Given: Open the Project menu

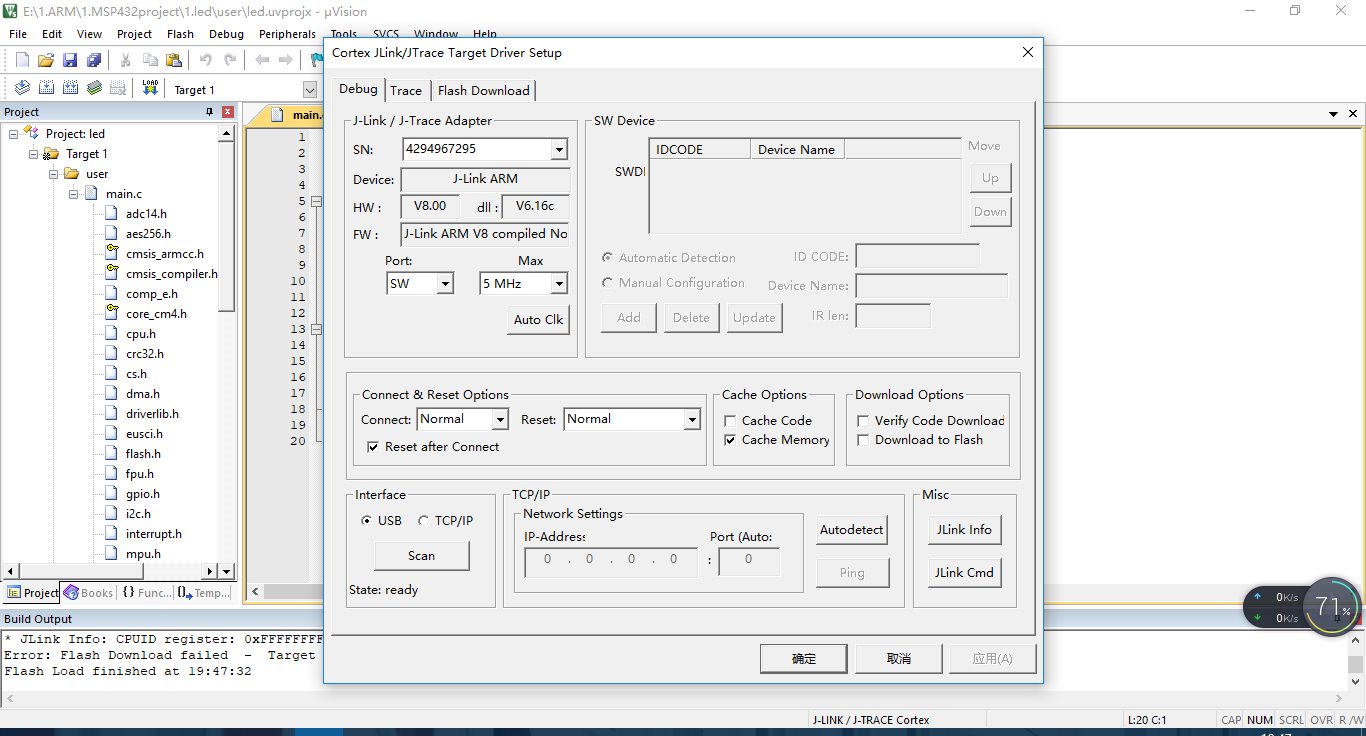Looking at the screenshot, I should tap(134, 34).
